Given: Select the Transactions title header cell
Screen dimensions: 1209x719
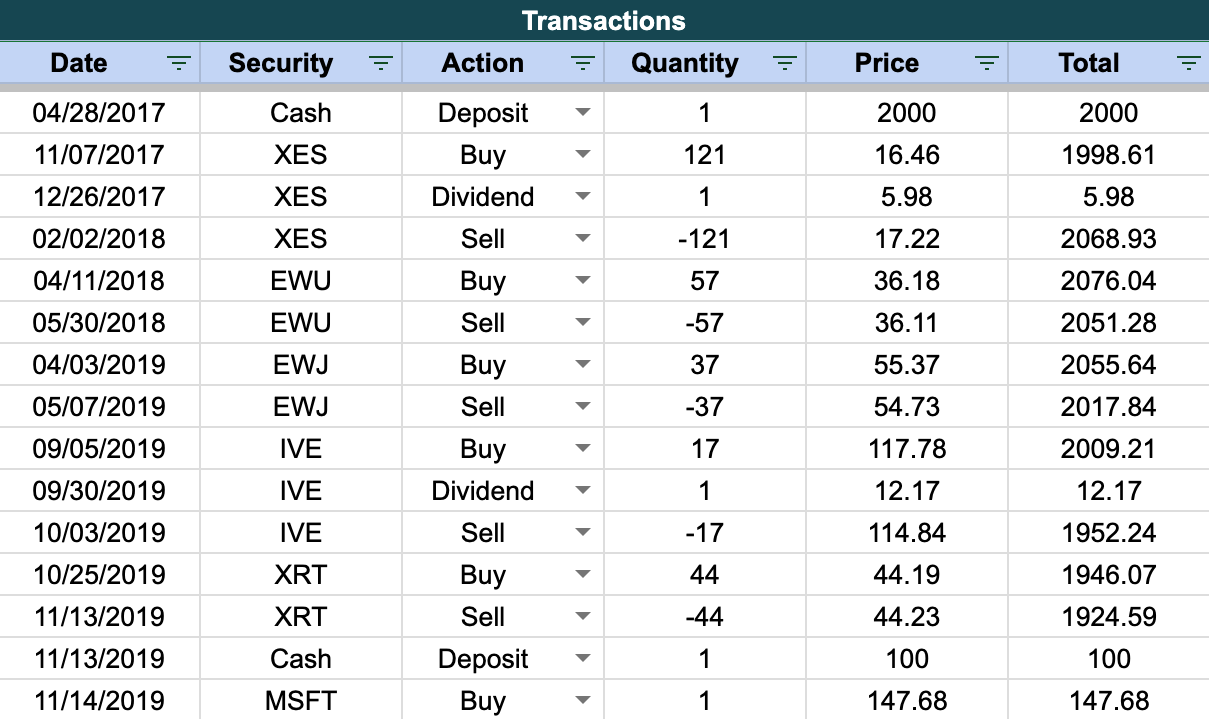Looking at the screenshot, I should 604,20.
